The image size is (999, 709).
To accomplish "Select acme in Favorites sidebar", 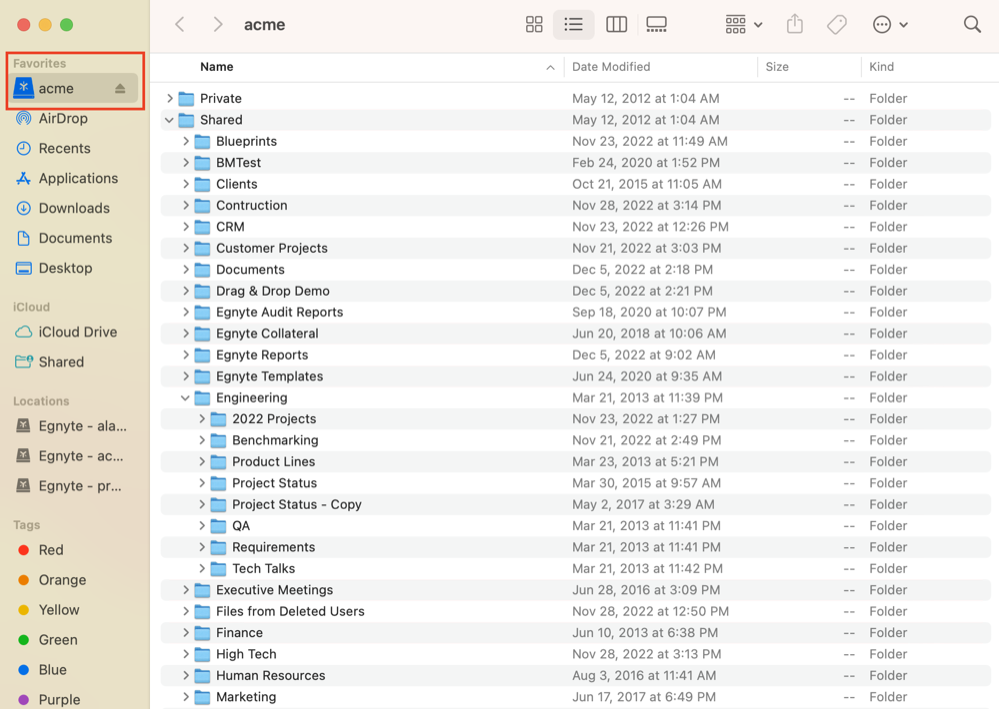I will click(x=73, y=89).
